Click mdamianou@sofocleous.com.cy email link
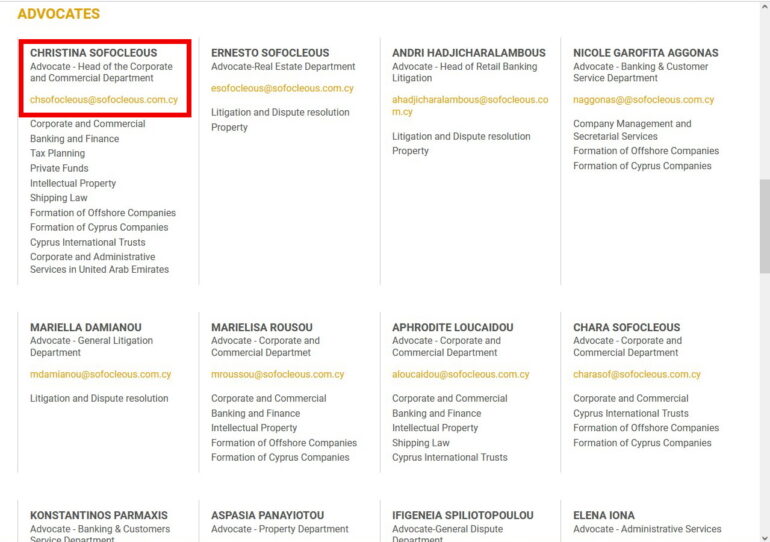This screenshot has height=542, width=770. [x=101, y=374]
